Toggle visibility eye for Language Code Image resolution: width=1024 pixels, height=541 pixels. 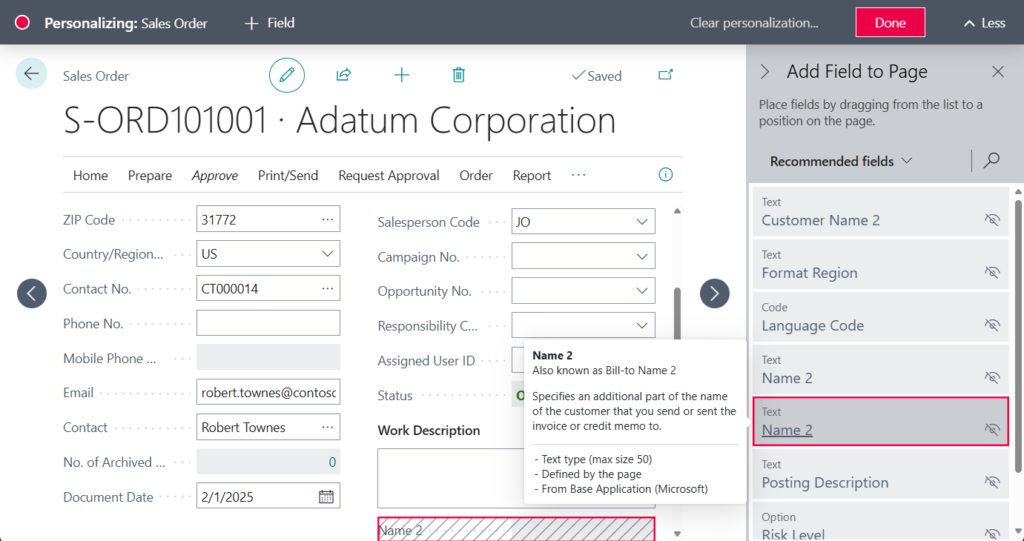tap(992, 325)
